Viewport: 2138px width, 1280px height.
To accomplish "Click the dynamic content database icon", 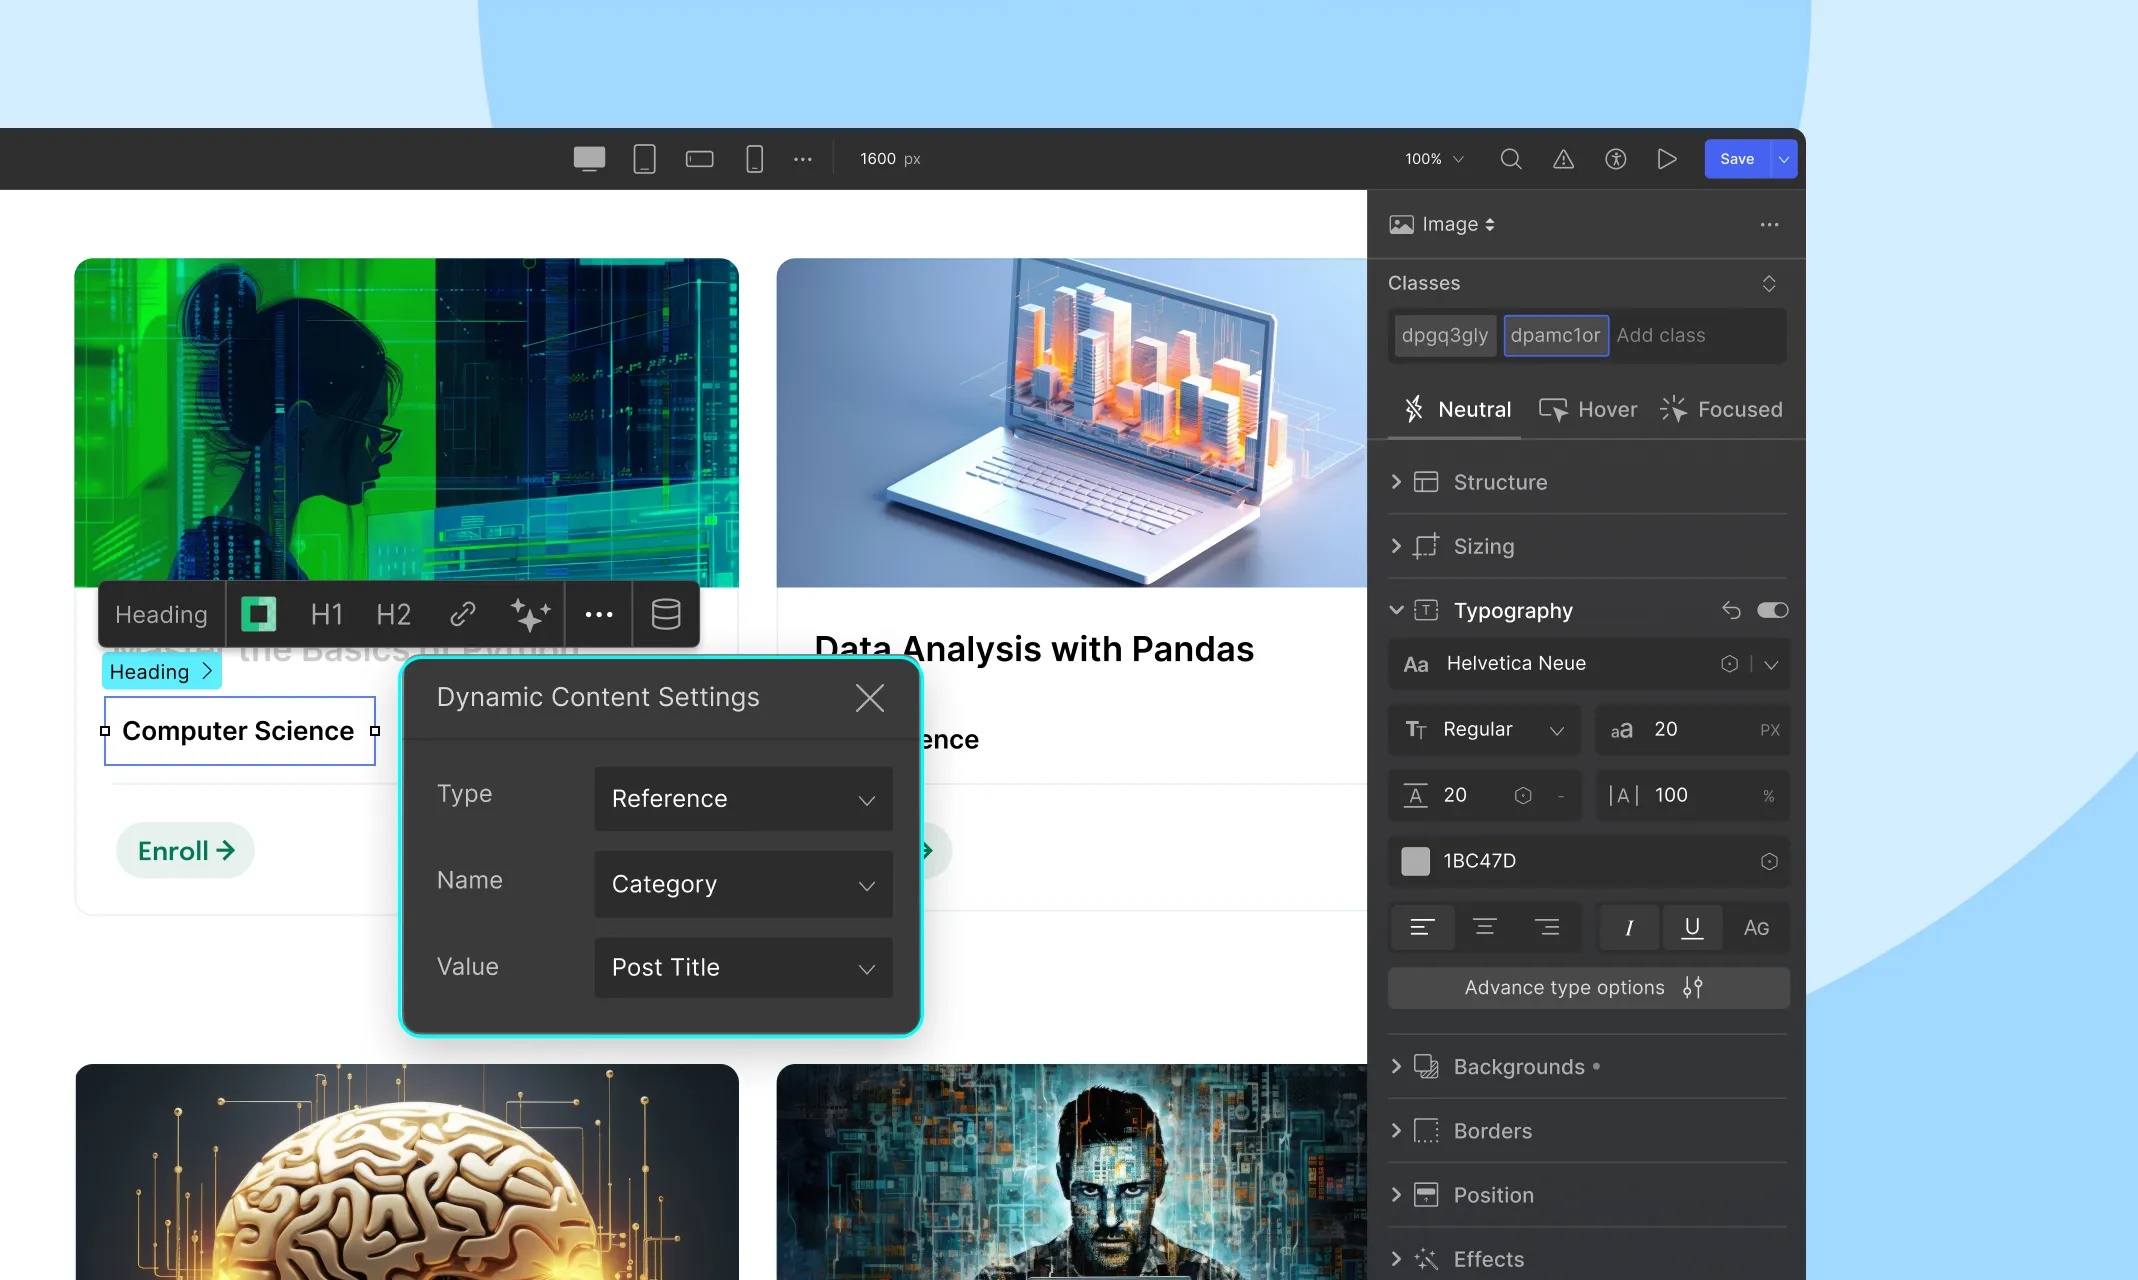I will 666,614.
